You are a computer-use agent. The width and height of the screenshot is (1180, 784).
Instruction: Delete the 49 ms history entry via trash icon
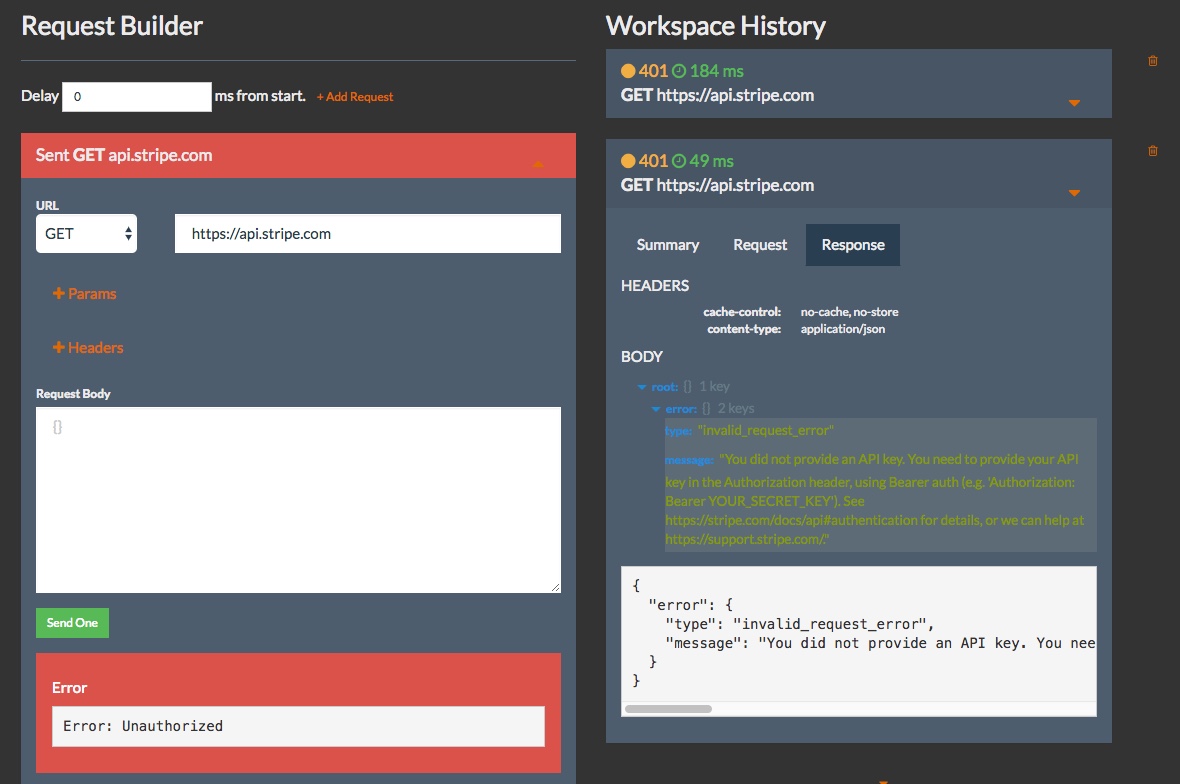[1152, 151]
